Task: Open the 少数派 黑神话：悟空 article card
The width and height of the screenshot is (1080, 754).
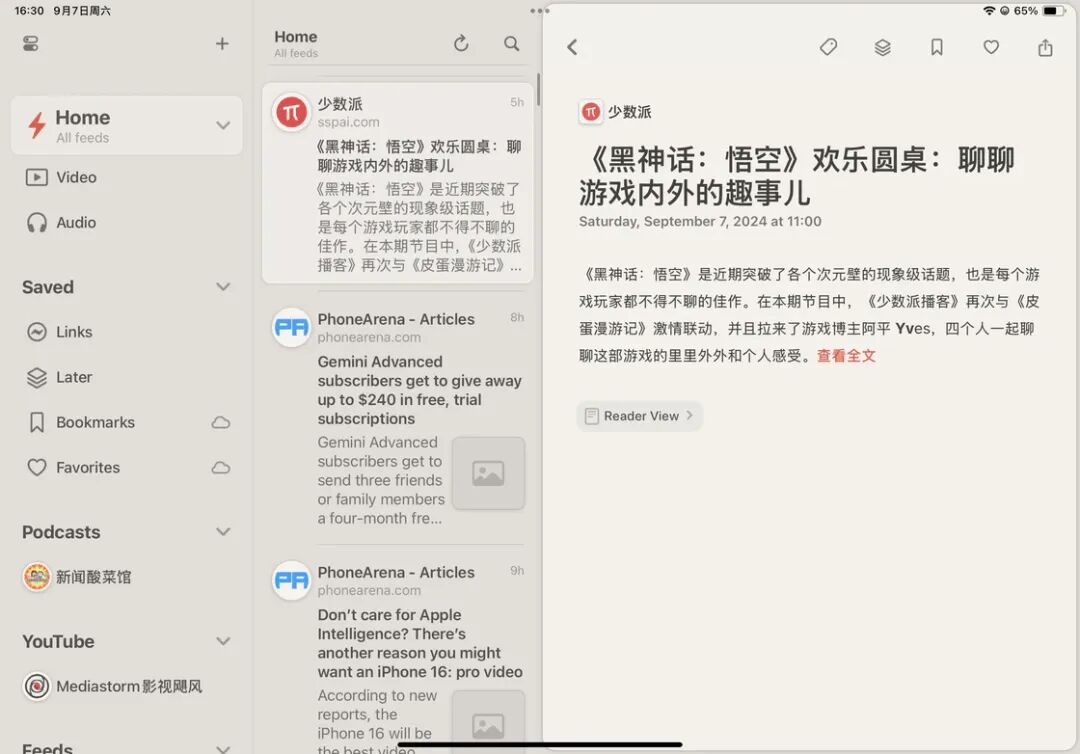Action: coord(397,183)
